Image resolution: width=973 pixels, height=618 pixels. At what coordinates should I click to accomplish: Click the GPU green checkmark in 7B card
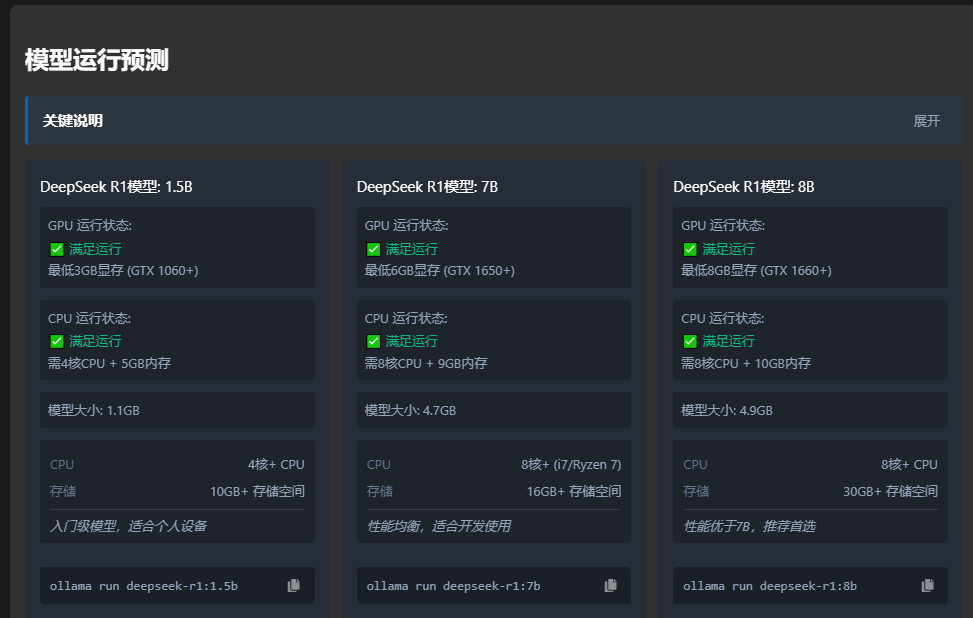point(373,249)
